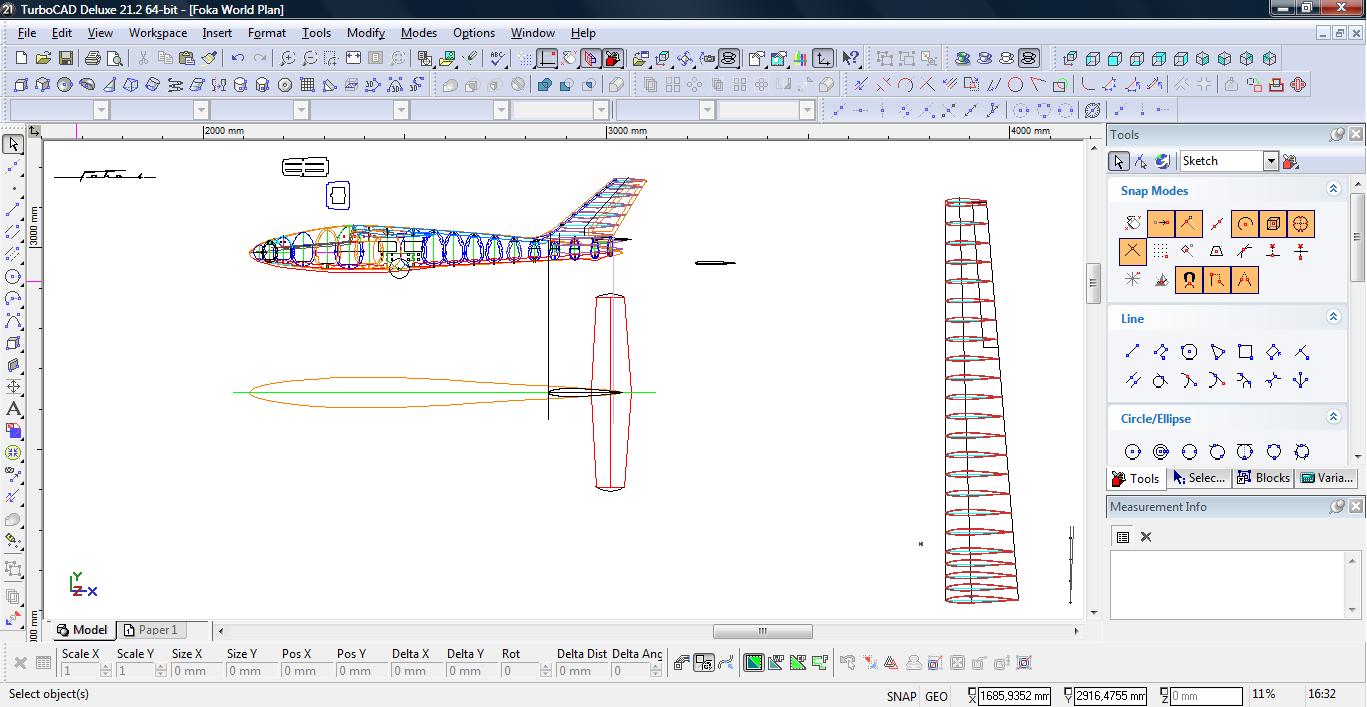The image size is (1367, 707).
Task: Select the text tool 'A' in left toolbar
Action: [x=13, y=409]
